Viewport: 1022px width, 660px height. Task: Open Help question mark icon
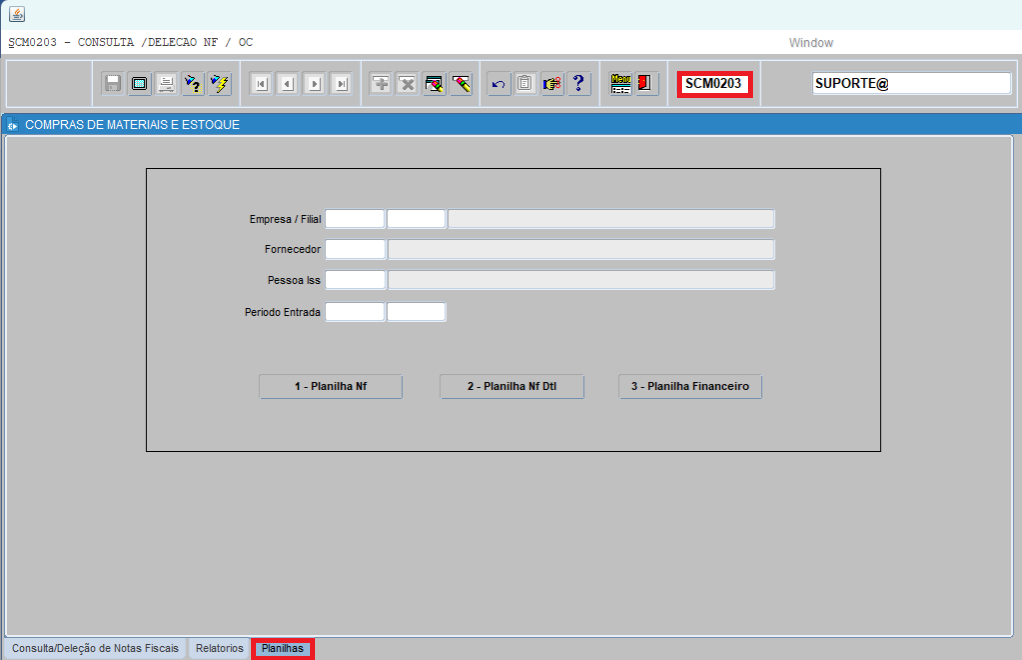click(x=578, y=84)
